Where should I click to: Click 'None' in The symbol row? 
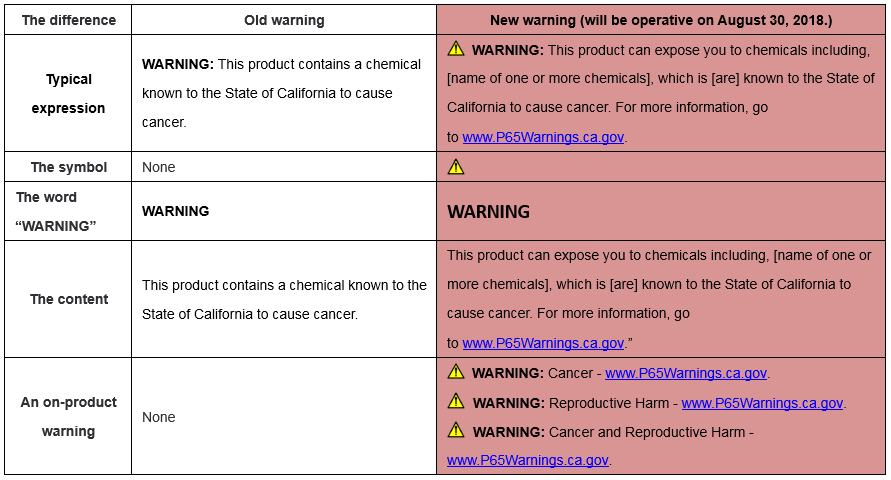[159, 167]
